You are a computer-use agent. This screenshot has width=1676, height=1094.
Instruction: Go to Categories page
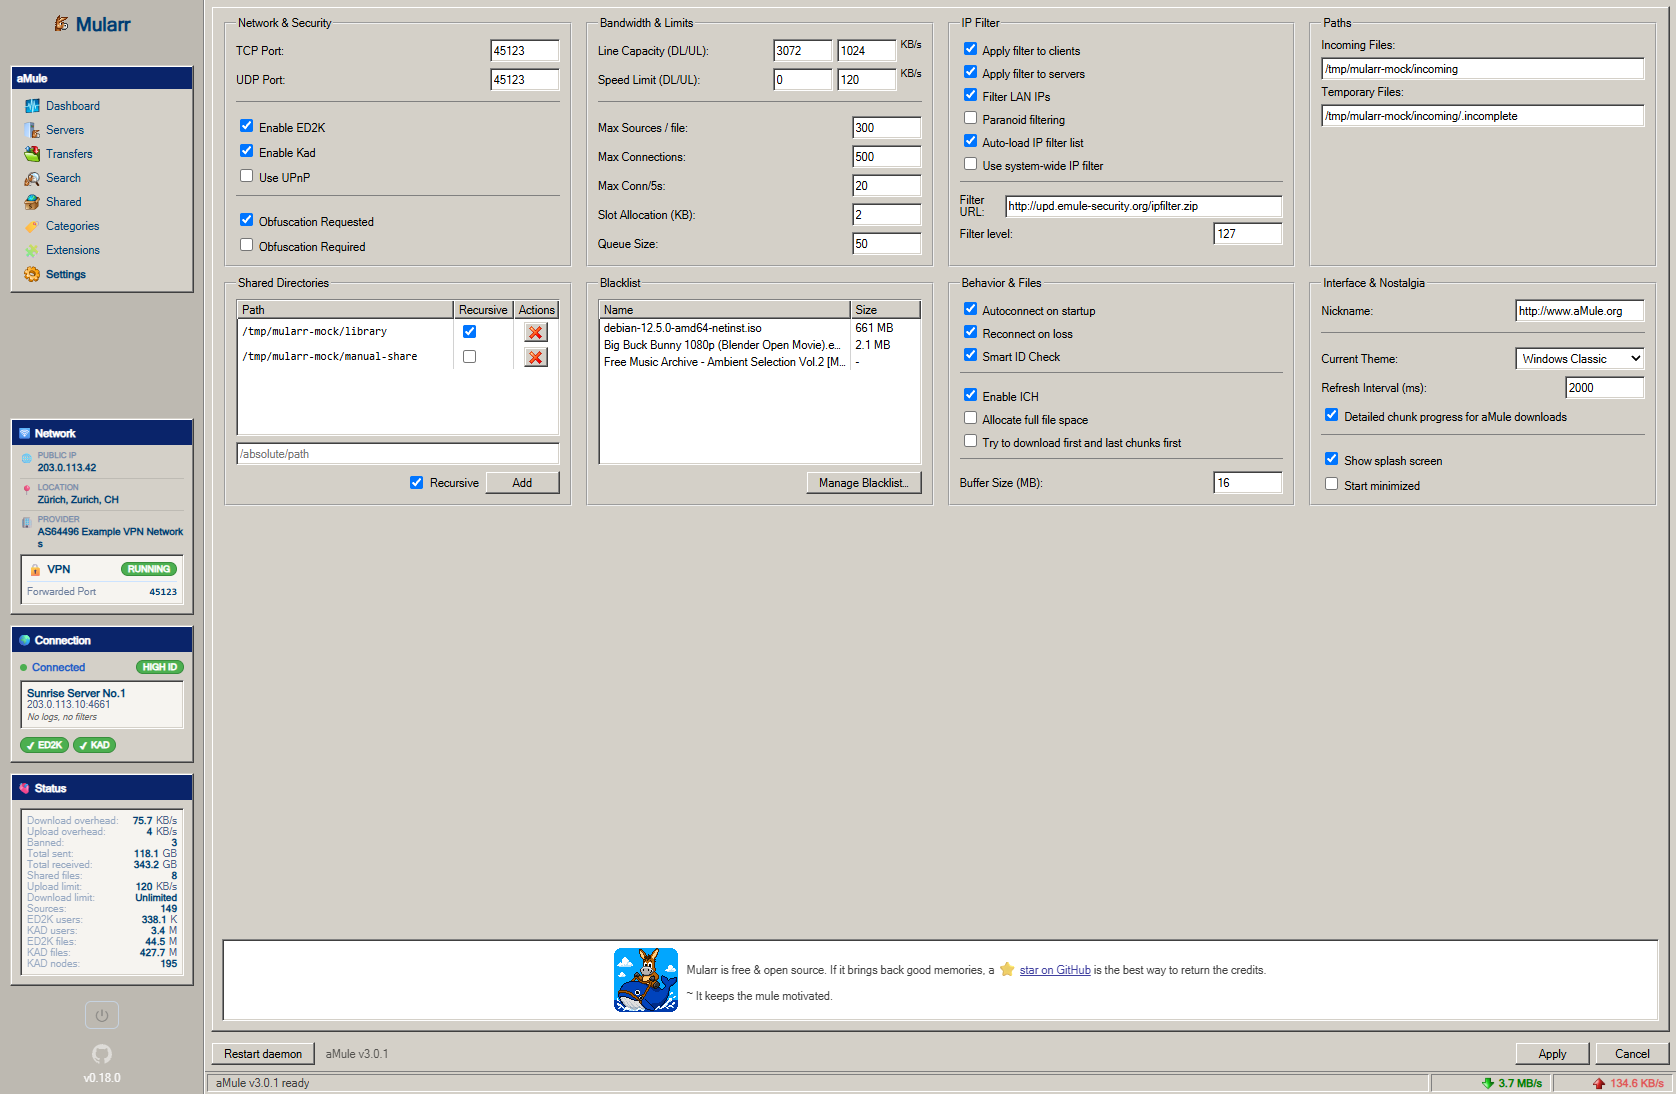pos(73,226)
